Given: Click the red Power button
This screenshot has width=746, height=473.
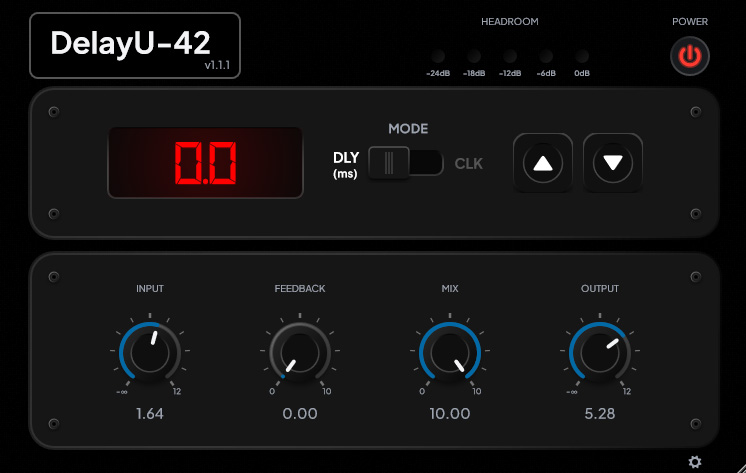Looking at the screenshot, I should (x=689, y=56).
